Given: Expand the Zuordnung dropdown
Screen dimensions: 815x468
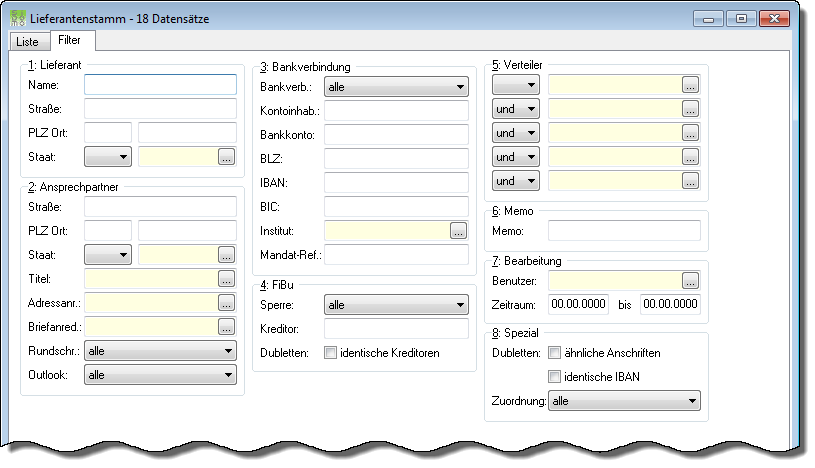Looking at the screenshot, I should point(624,401).
